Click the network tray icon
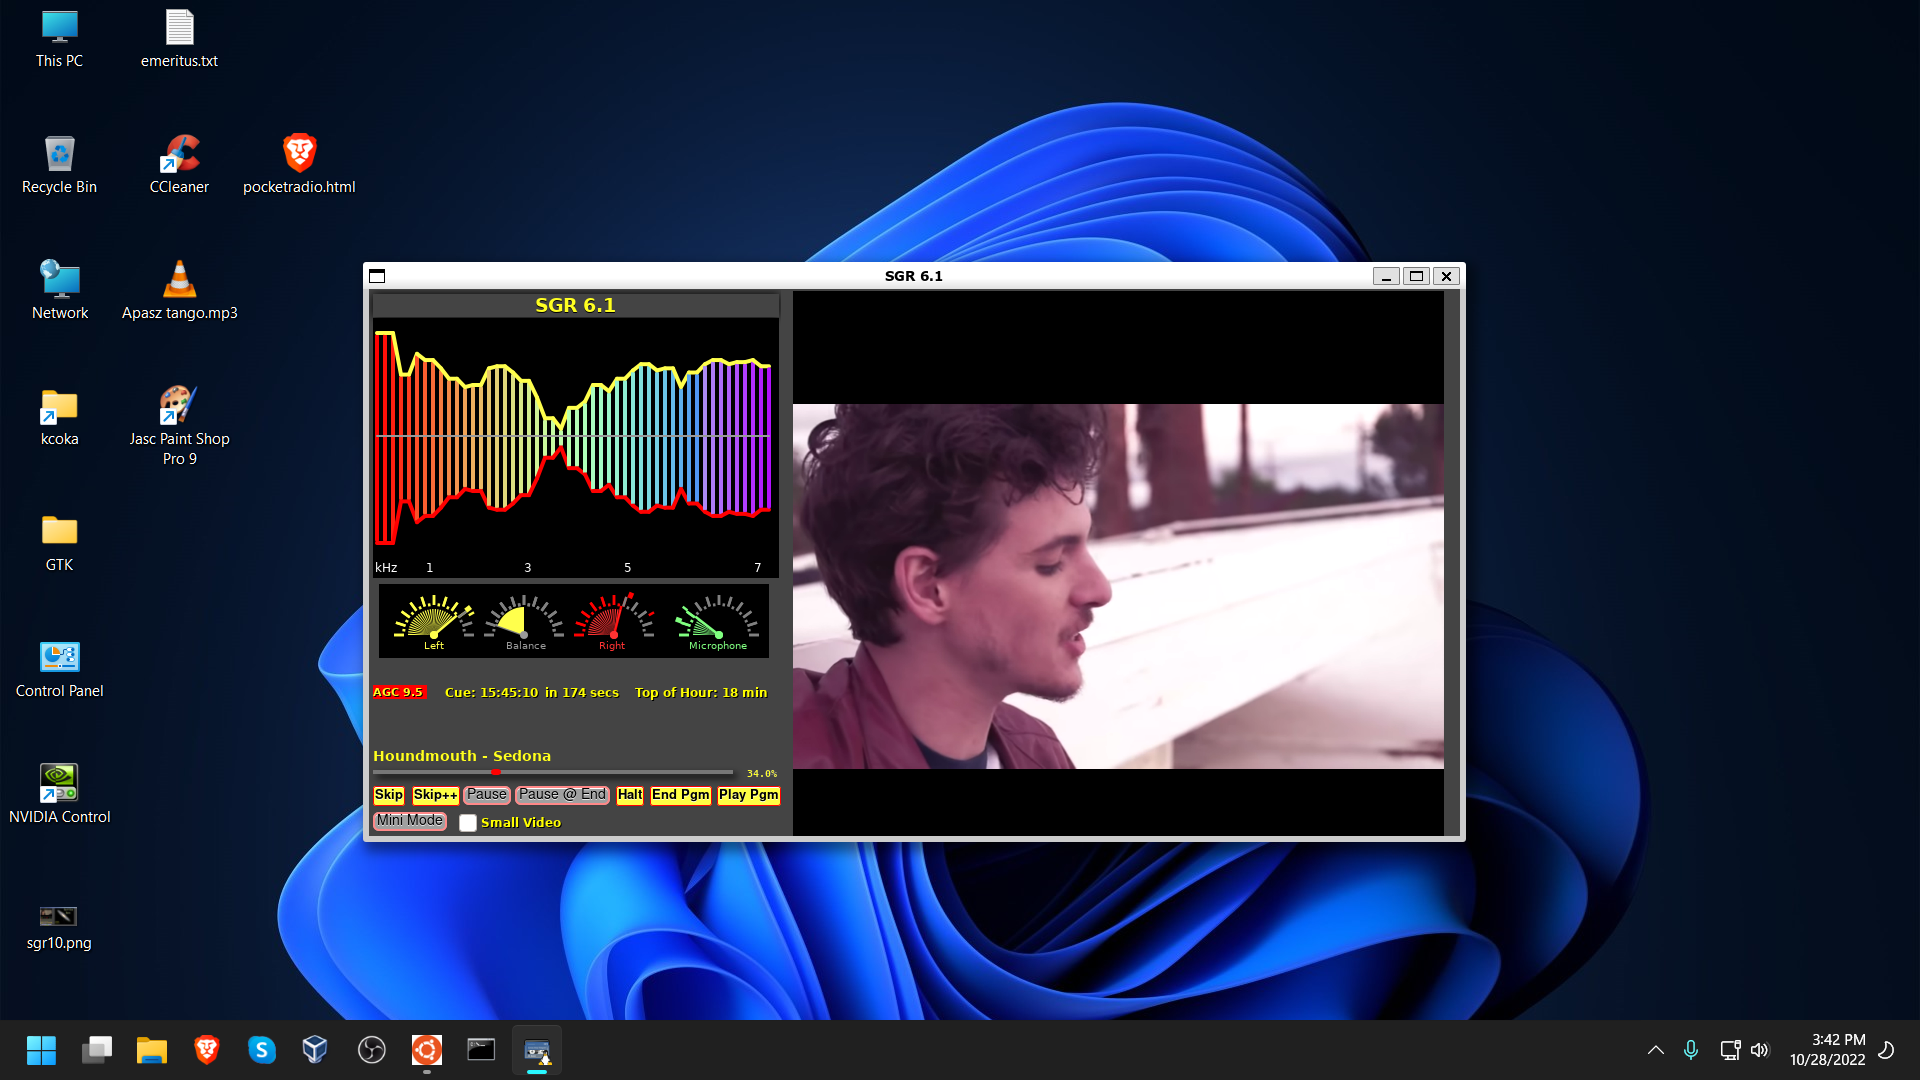The width and height of the screenshot is (1920, 1080). click(1730, 1050)
